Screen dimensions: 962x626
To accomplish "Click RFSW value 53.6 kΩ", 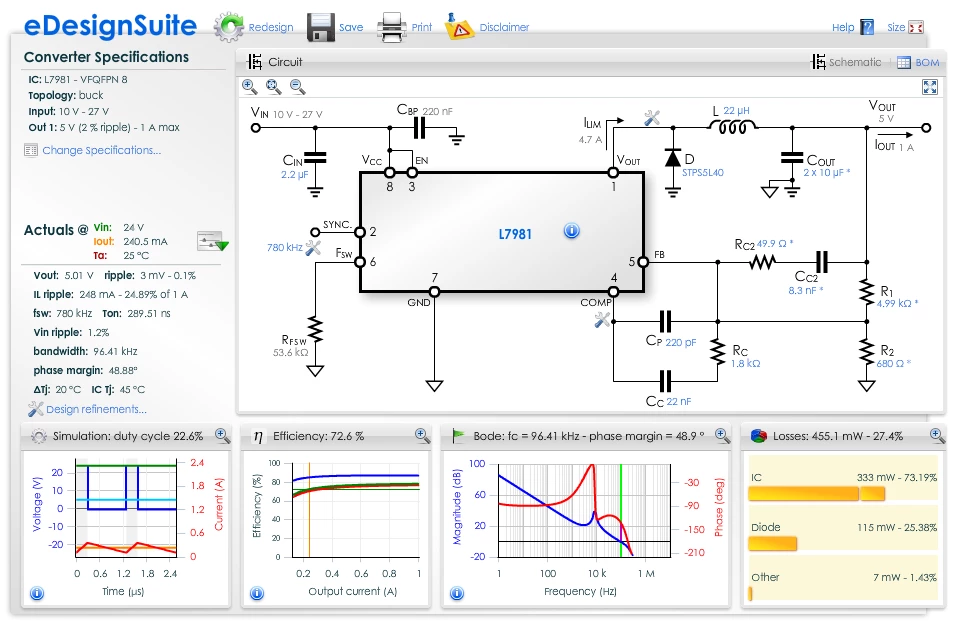I will pos(290,353).
